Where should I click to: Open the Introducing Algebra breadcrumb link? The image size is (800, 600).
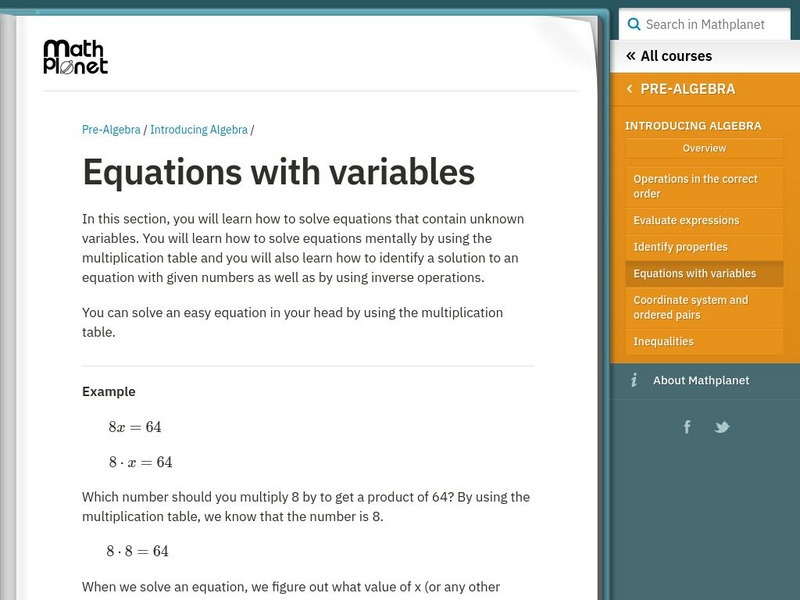point(198,130)
